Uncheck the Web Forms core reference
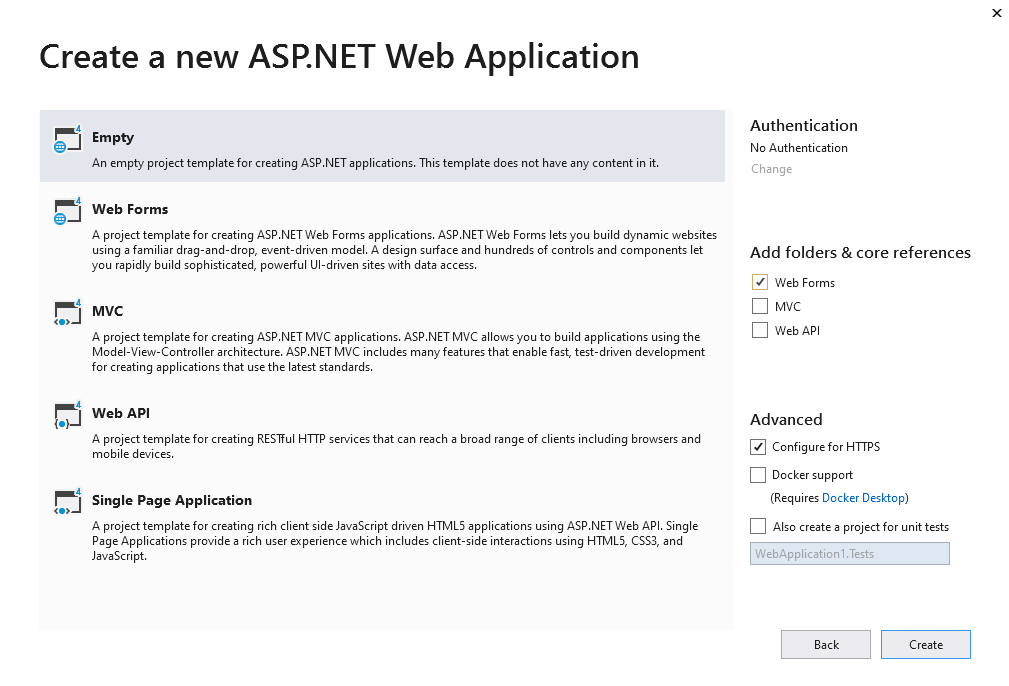1009x686 pixels. 759,282
